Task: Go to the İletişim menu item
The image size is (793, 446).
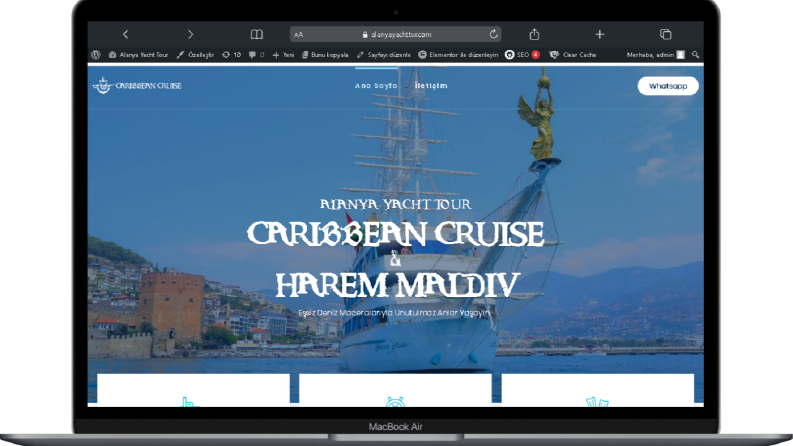Action: coord(431,85)
